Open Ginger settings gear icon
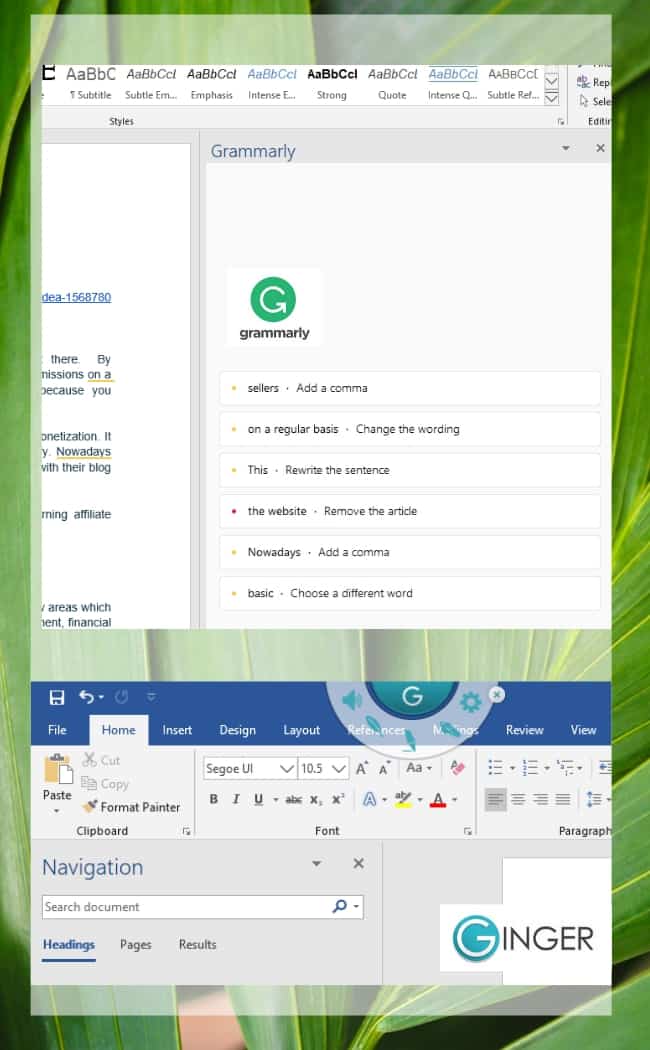This screenshot has width=650, height=1050. coord(471,702)
